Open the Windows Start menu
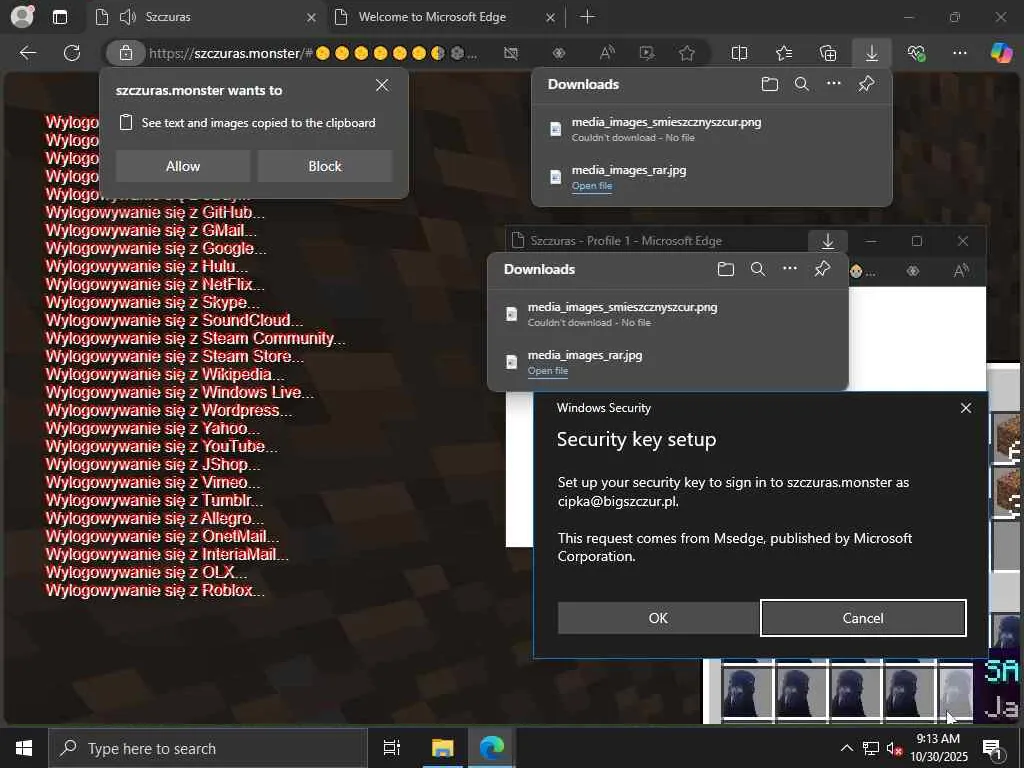Image resolution: width=1024 pixels, height=768 pixels. click(x=24, y=748)
